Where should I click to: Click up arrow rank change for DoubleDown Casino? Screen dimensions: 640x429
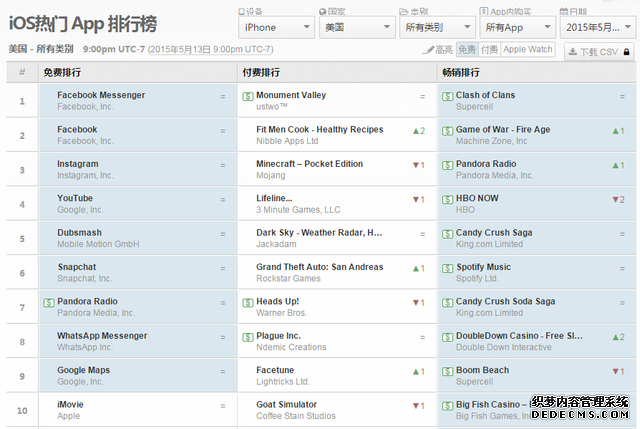[x=618, y=337]
